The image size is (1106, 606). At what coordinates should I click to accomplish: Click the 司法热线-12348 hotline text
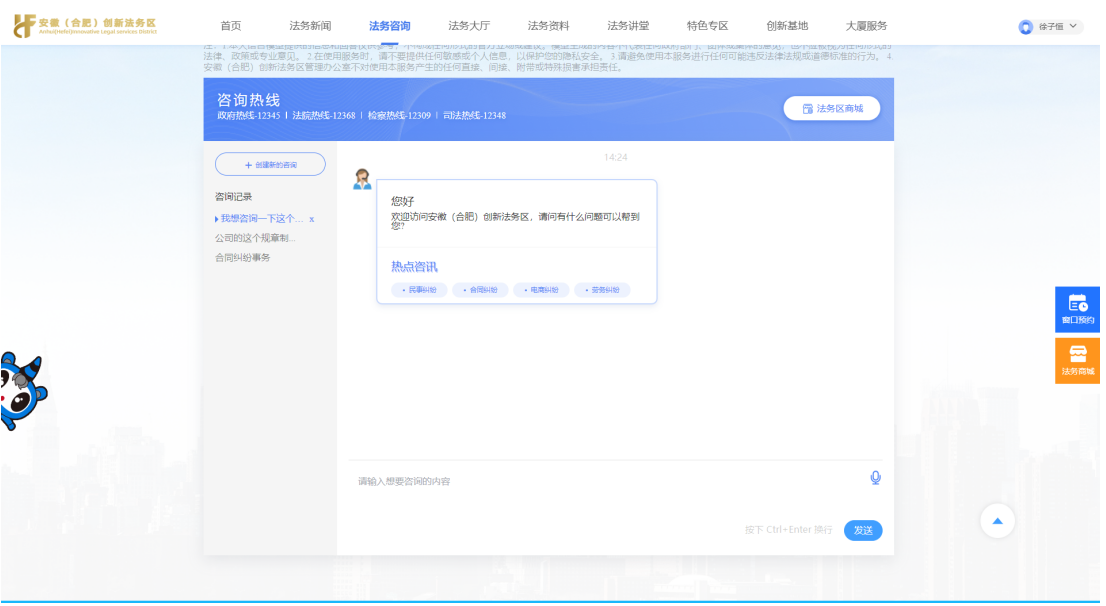[475, 116]
